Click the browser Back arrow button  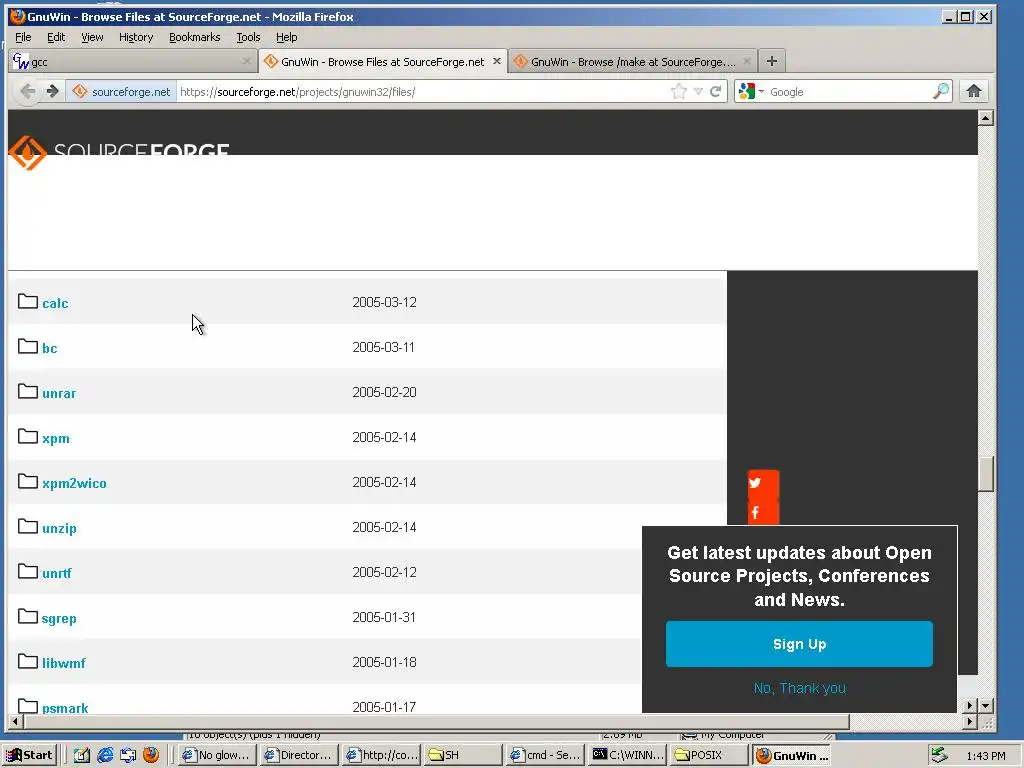[x=27, y=91]
